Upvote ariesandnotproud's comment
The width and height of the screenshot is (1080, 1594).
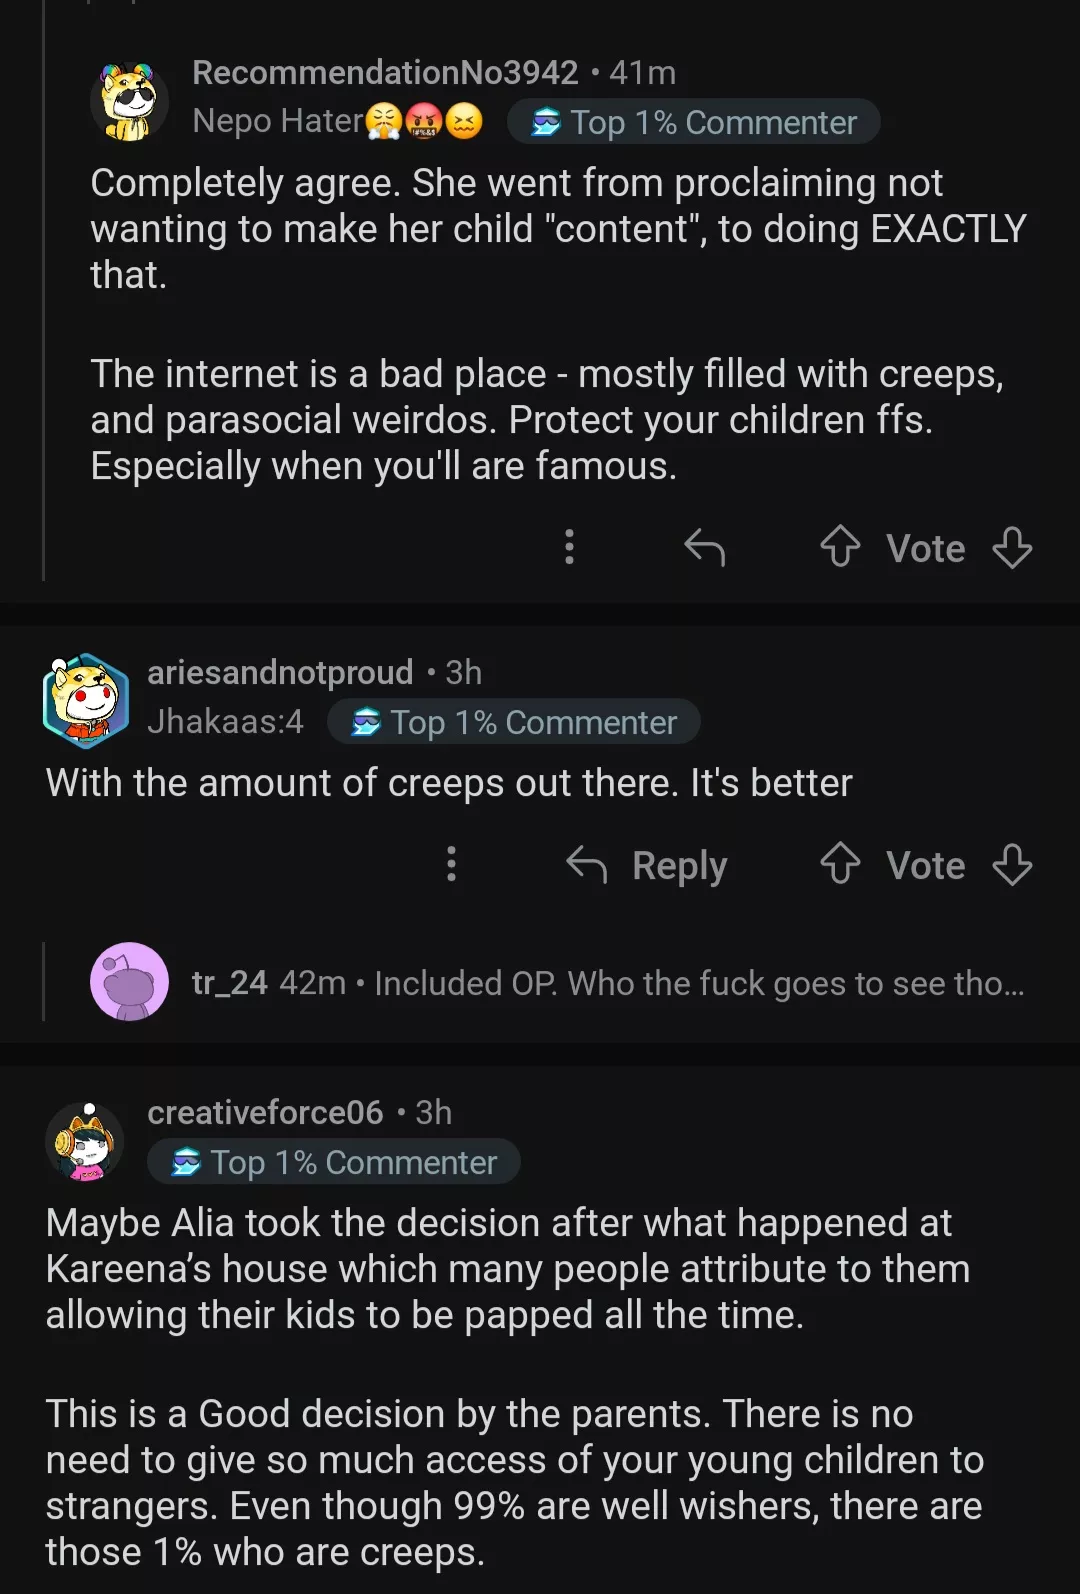click(x=840, y=864)
